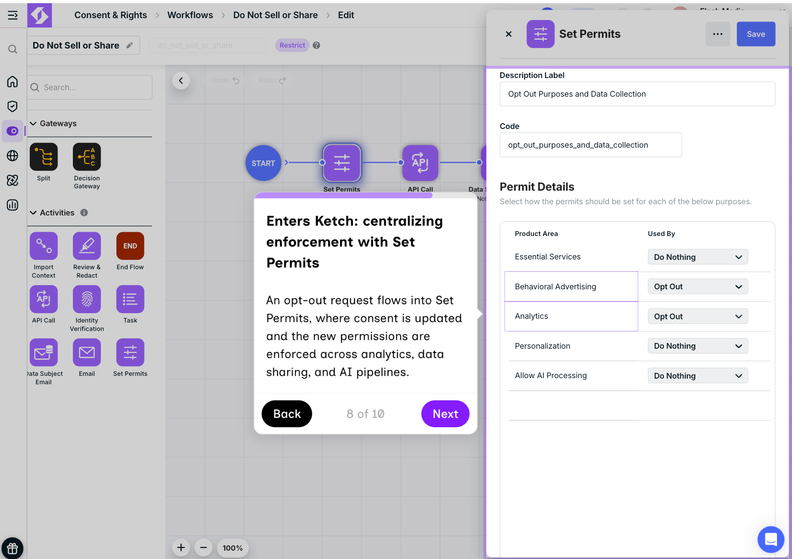The width and height of the screenshot is (792, 559).
Task: Select the Review & Redact activity
Action: coord(87,246)
